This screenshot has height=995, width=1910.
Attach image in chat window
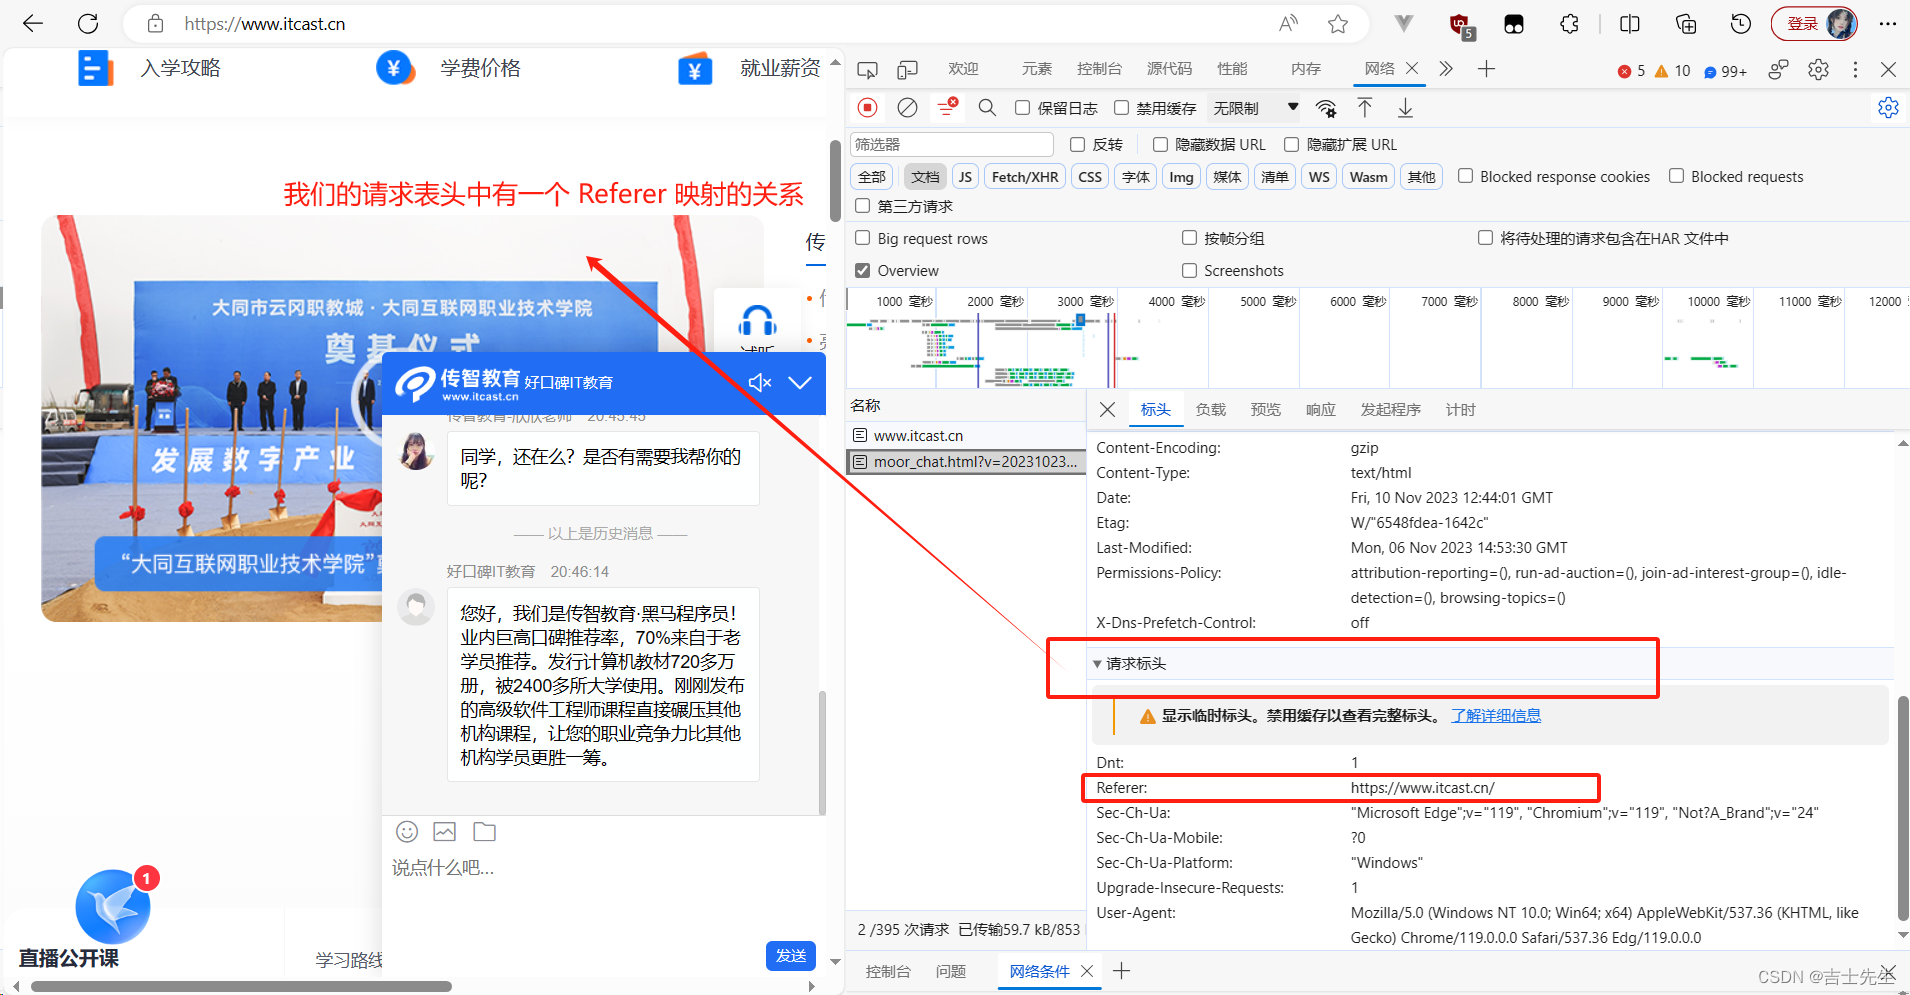coord(445,831)
